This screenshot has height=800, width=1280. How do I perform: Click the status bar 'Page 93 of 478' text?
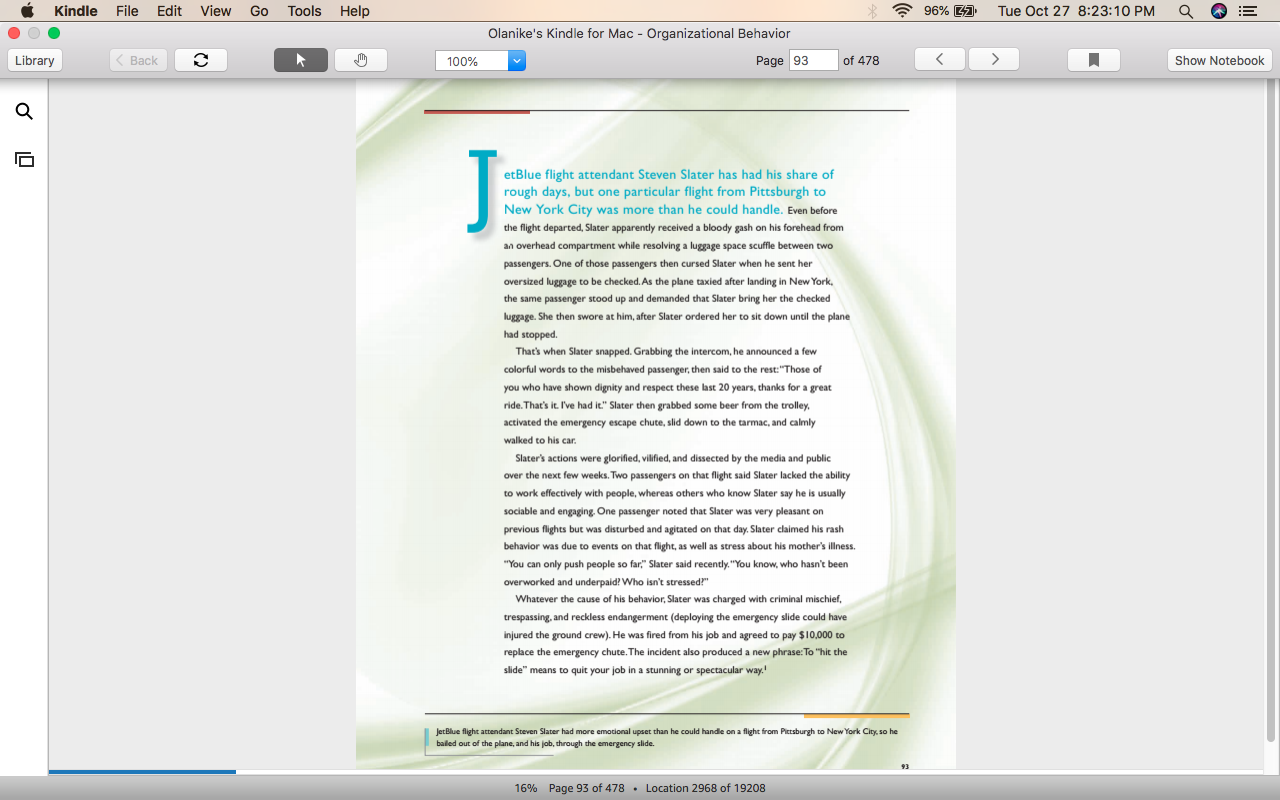tap(586, 788)
